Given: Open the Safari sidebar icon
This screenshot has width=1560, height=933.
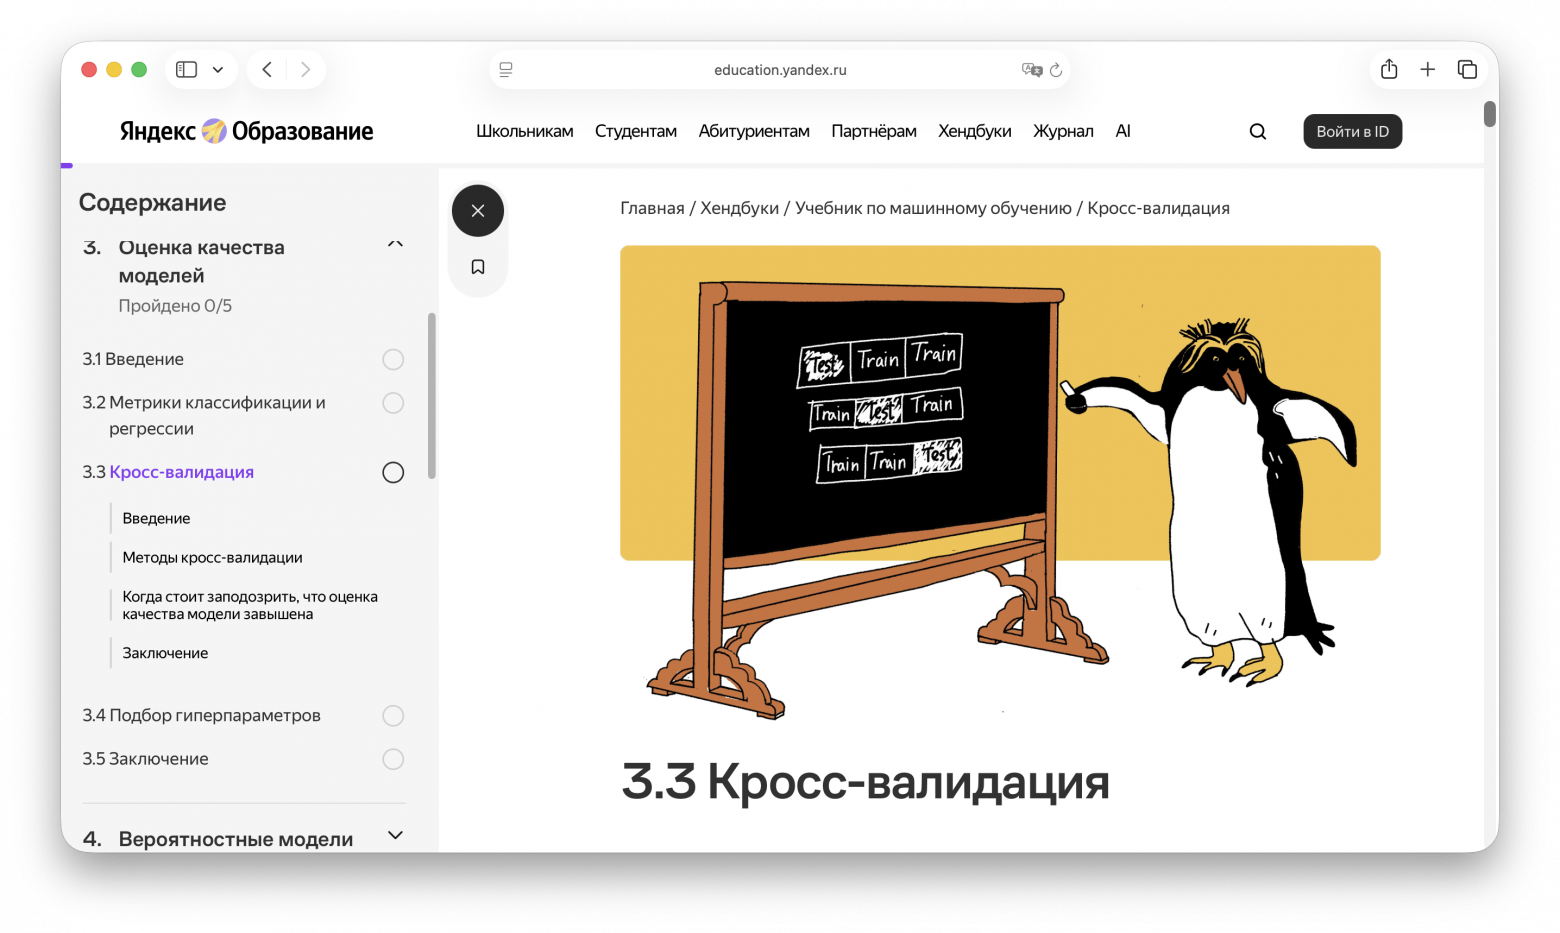Looking at the screenshot, I should [x=185, y=69].
